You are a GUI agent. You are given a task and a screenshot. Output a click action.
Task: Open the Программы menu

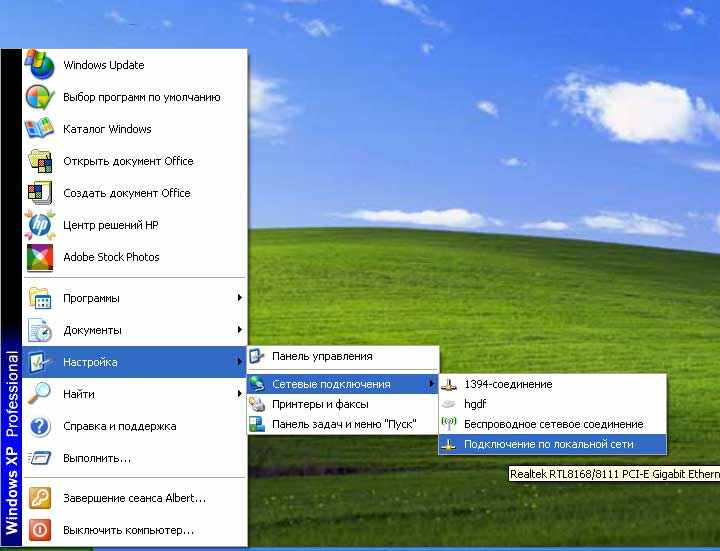(135, 298)
